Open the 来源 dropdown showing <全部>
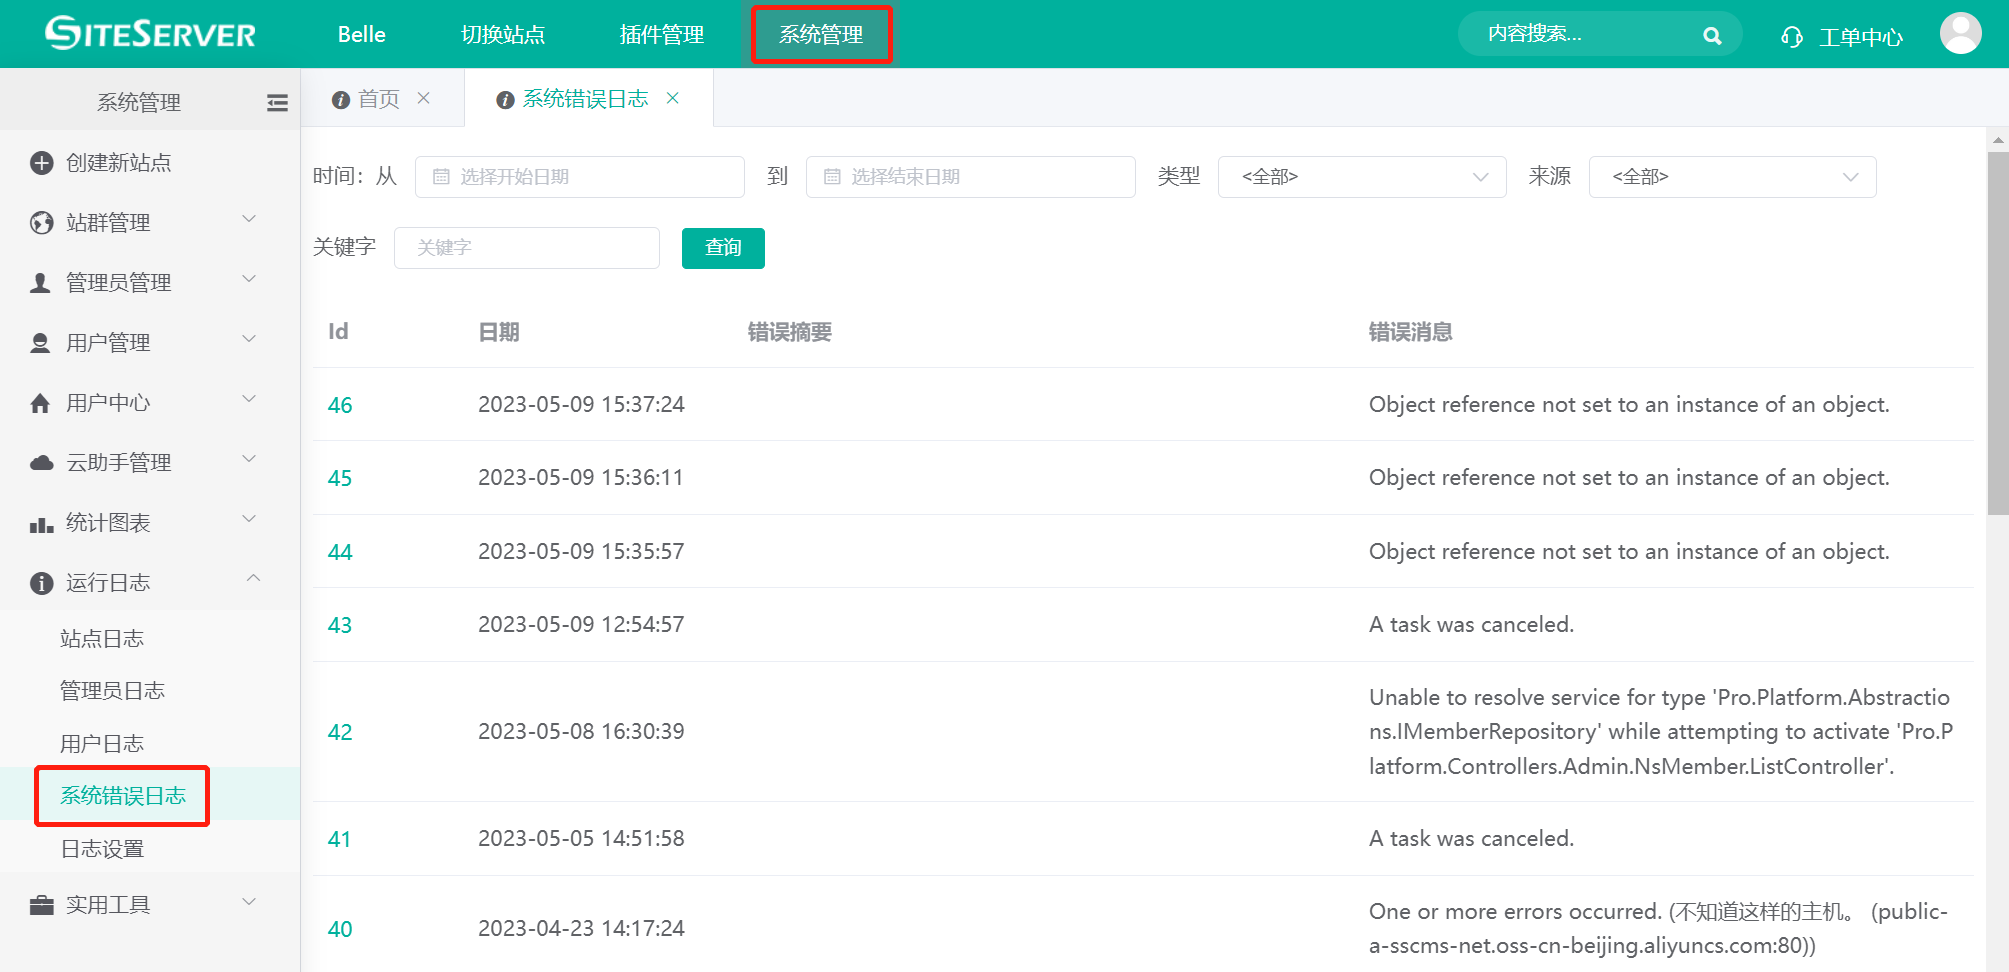This screenshot has height=972, width=2009. pos(1732,176)
